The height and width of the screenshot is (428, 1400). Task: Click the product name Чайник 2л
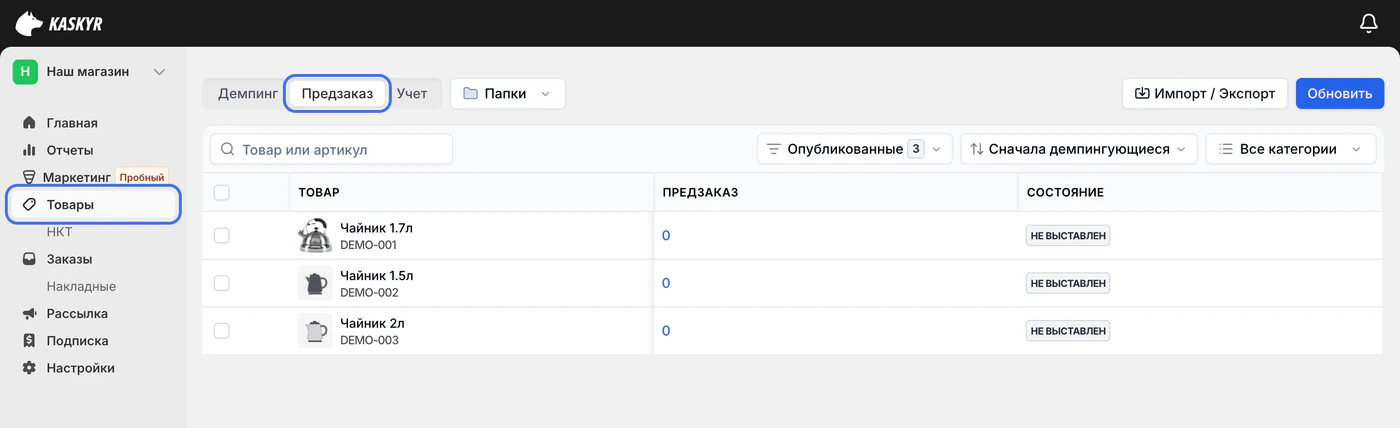click(372, 324)
